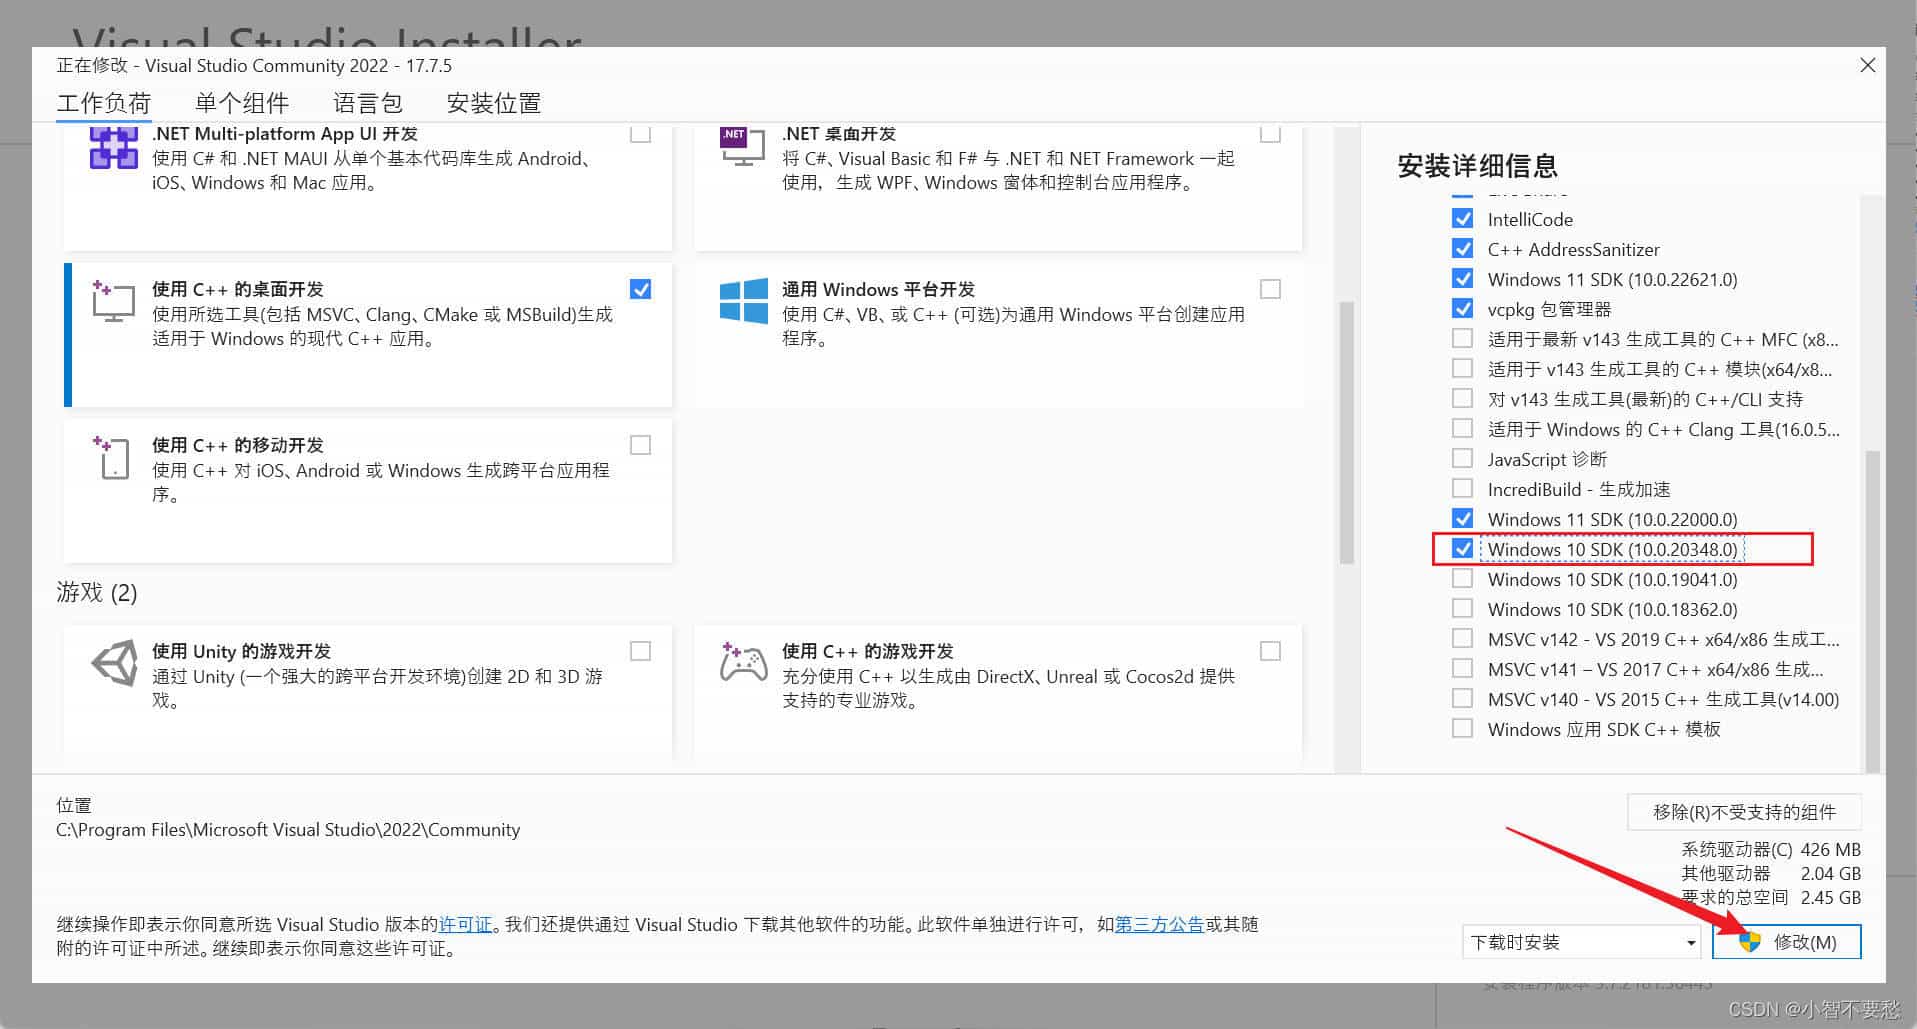
Task: Uncheck the IntelliCode component
Action: pyautogui.click(x=1462, y=218)
